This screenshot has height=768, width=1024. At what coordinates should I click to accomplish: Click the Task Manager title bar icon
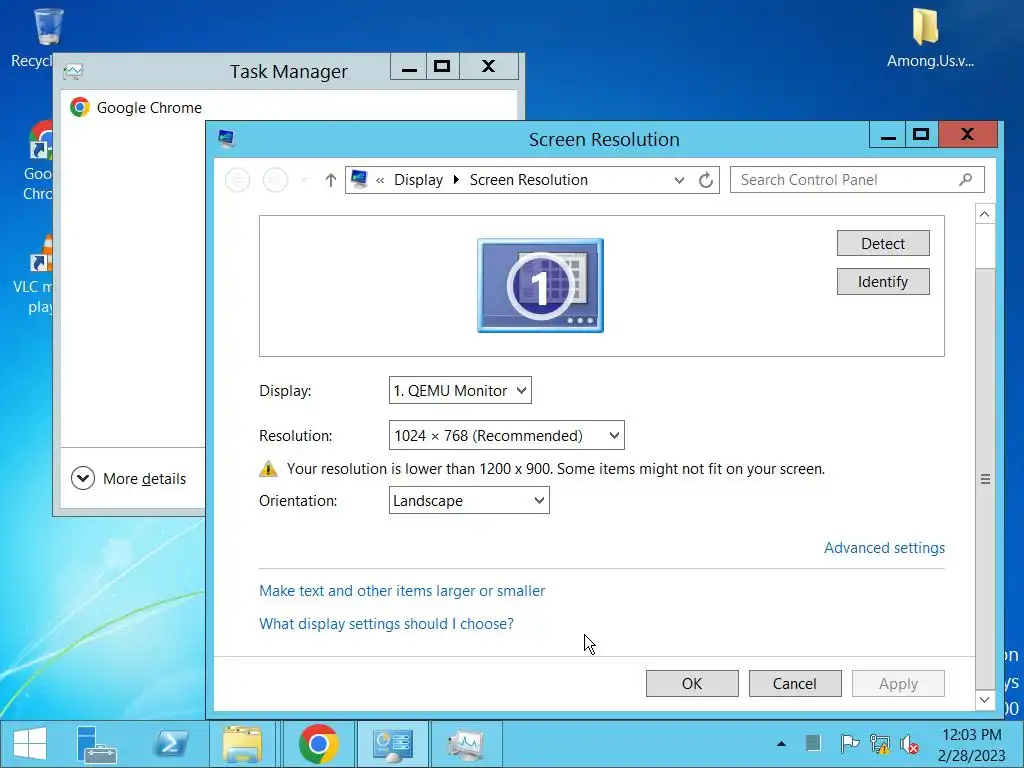(x=73, y=71)
